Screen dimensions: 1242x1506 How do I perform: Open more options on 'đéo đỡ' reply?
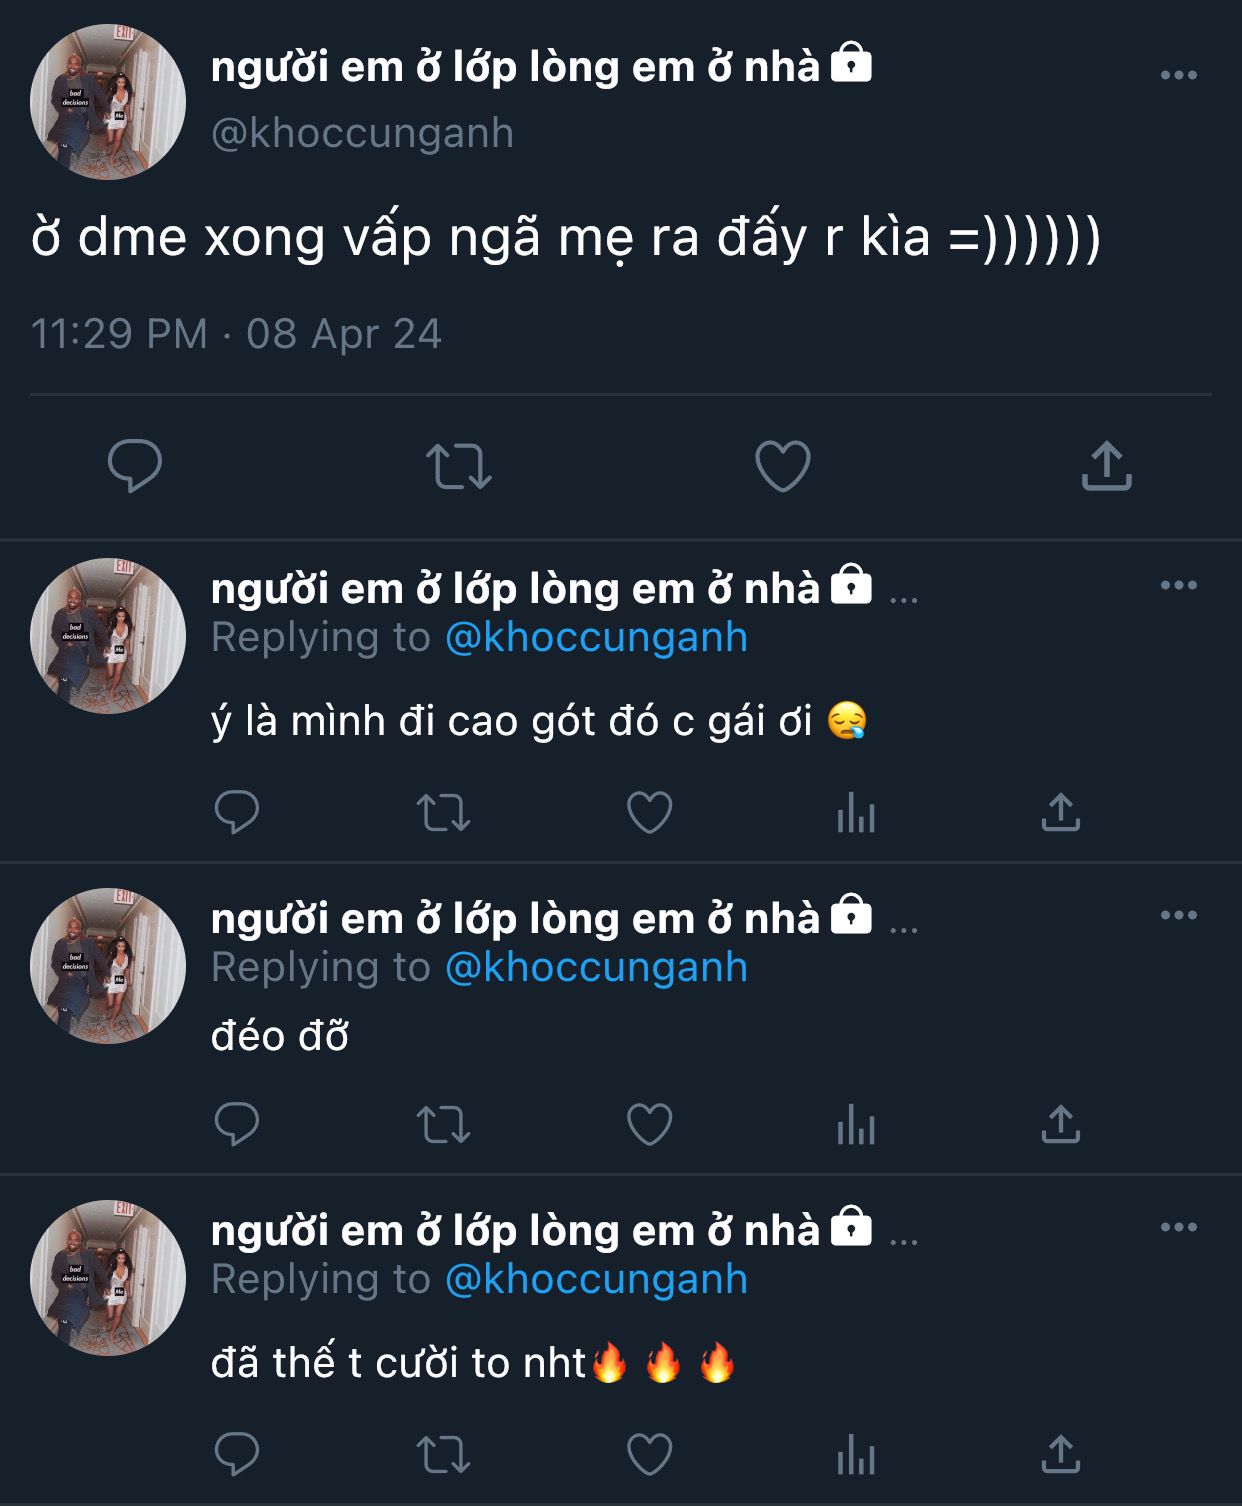pyautogui.click(x=1178, y=915)
